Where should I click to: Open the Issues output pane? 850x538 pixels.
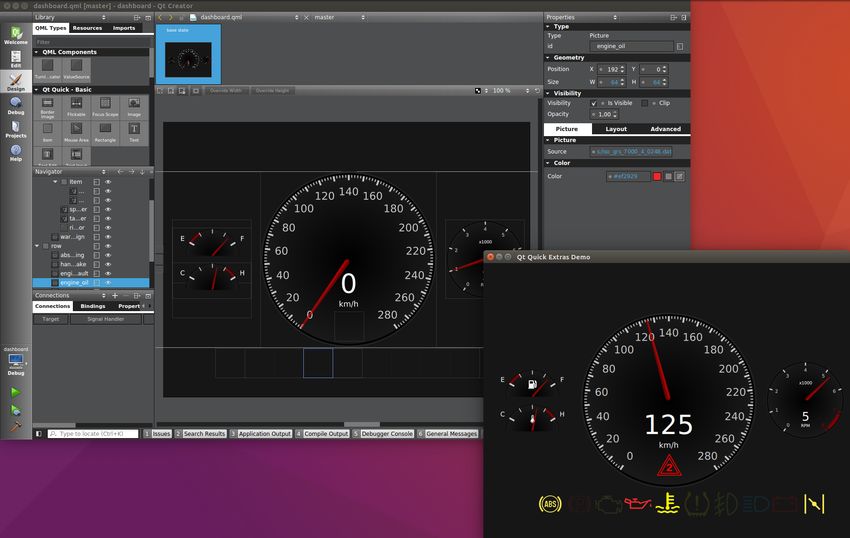[158, 434]
